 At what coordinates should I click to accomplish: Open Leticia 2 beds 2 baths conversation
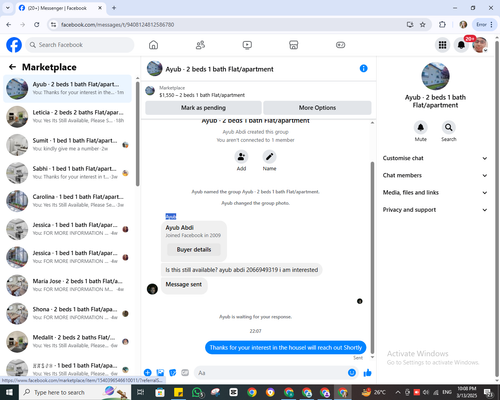coord(68,117)
